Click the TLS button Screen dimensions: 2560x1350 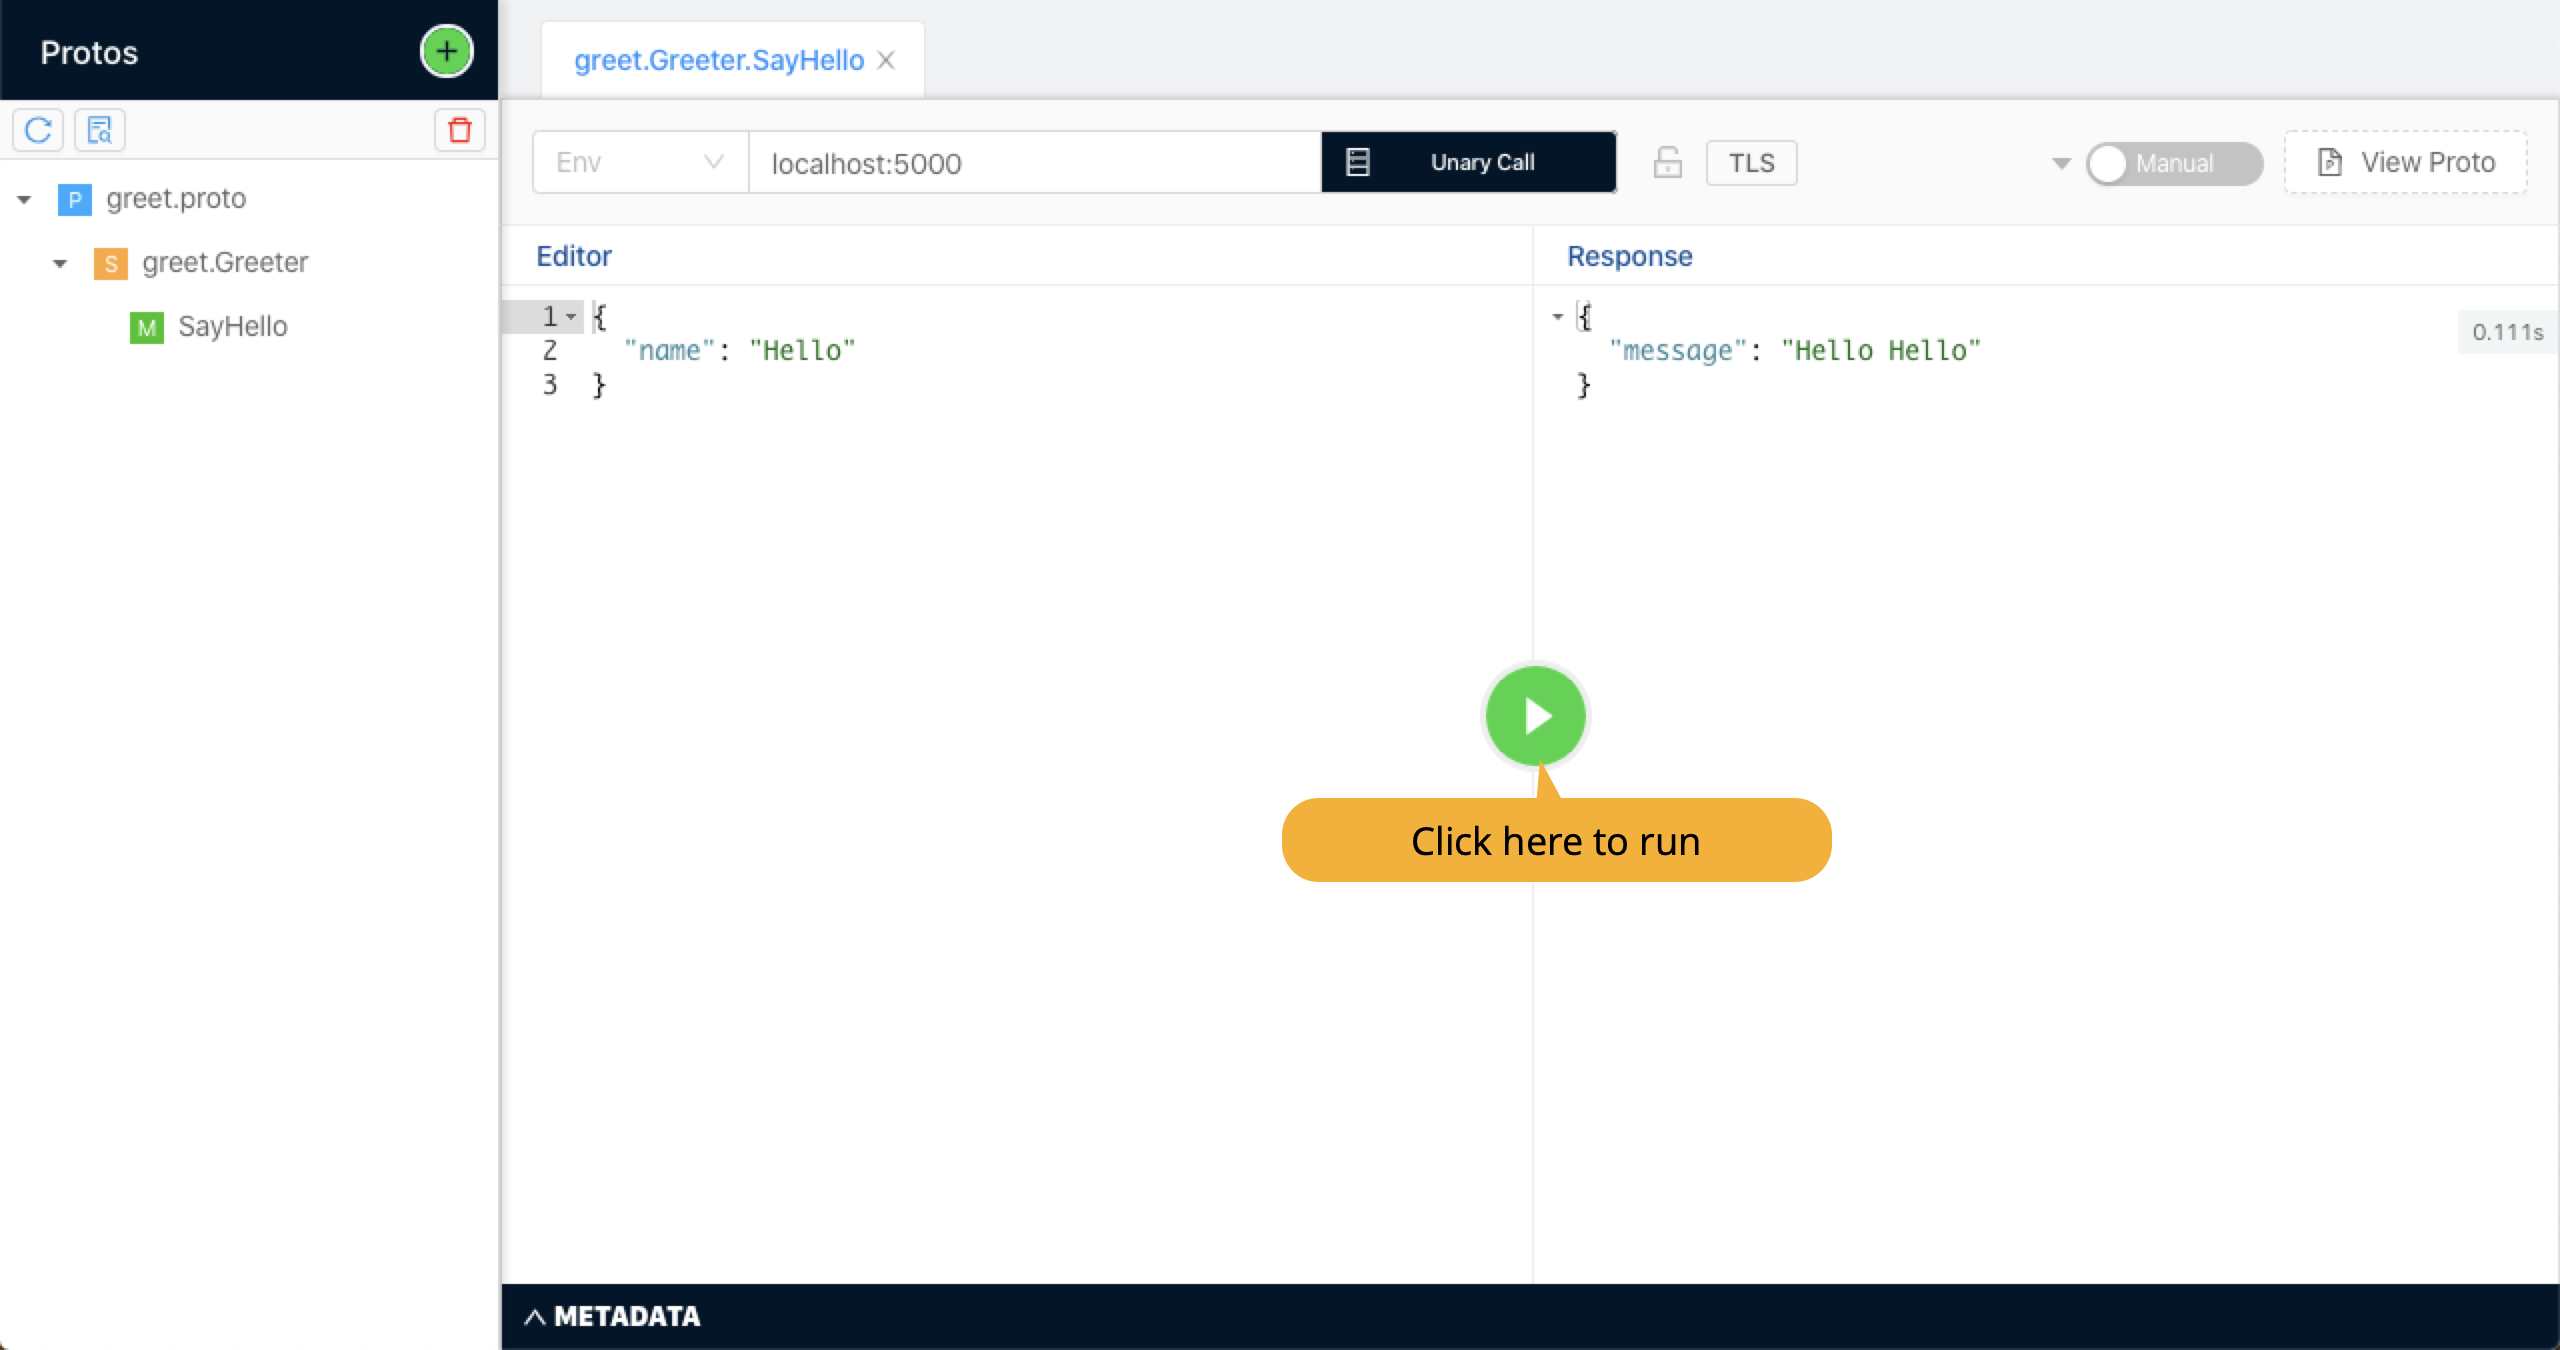click(x=1751, y=163)
